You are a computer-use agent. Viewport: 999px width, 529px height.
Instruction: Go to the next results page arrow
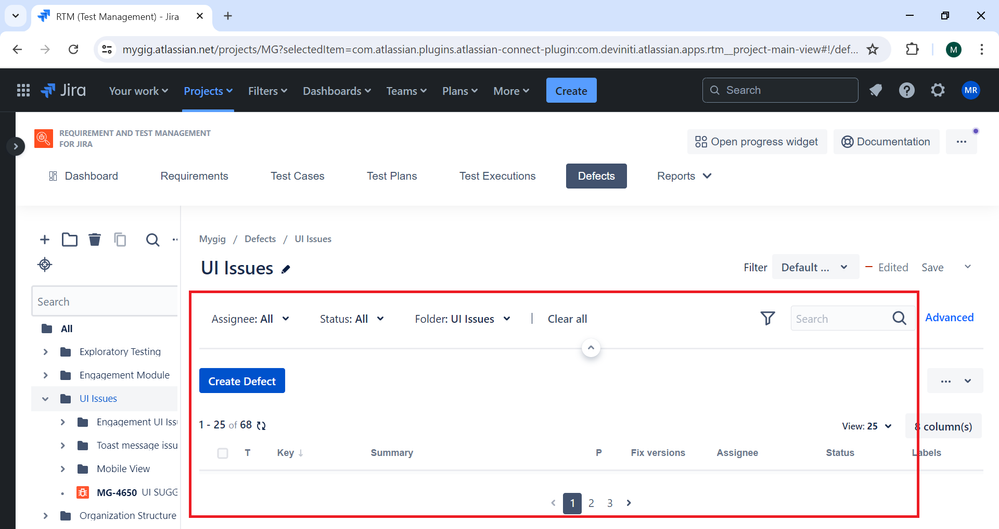click(629, 503)
